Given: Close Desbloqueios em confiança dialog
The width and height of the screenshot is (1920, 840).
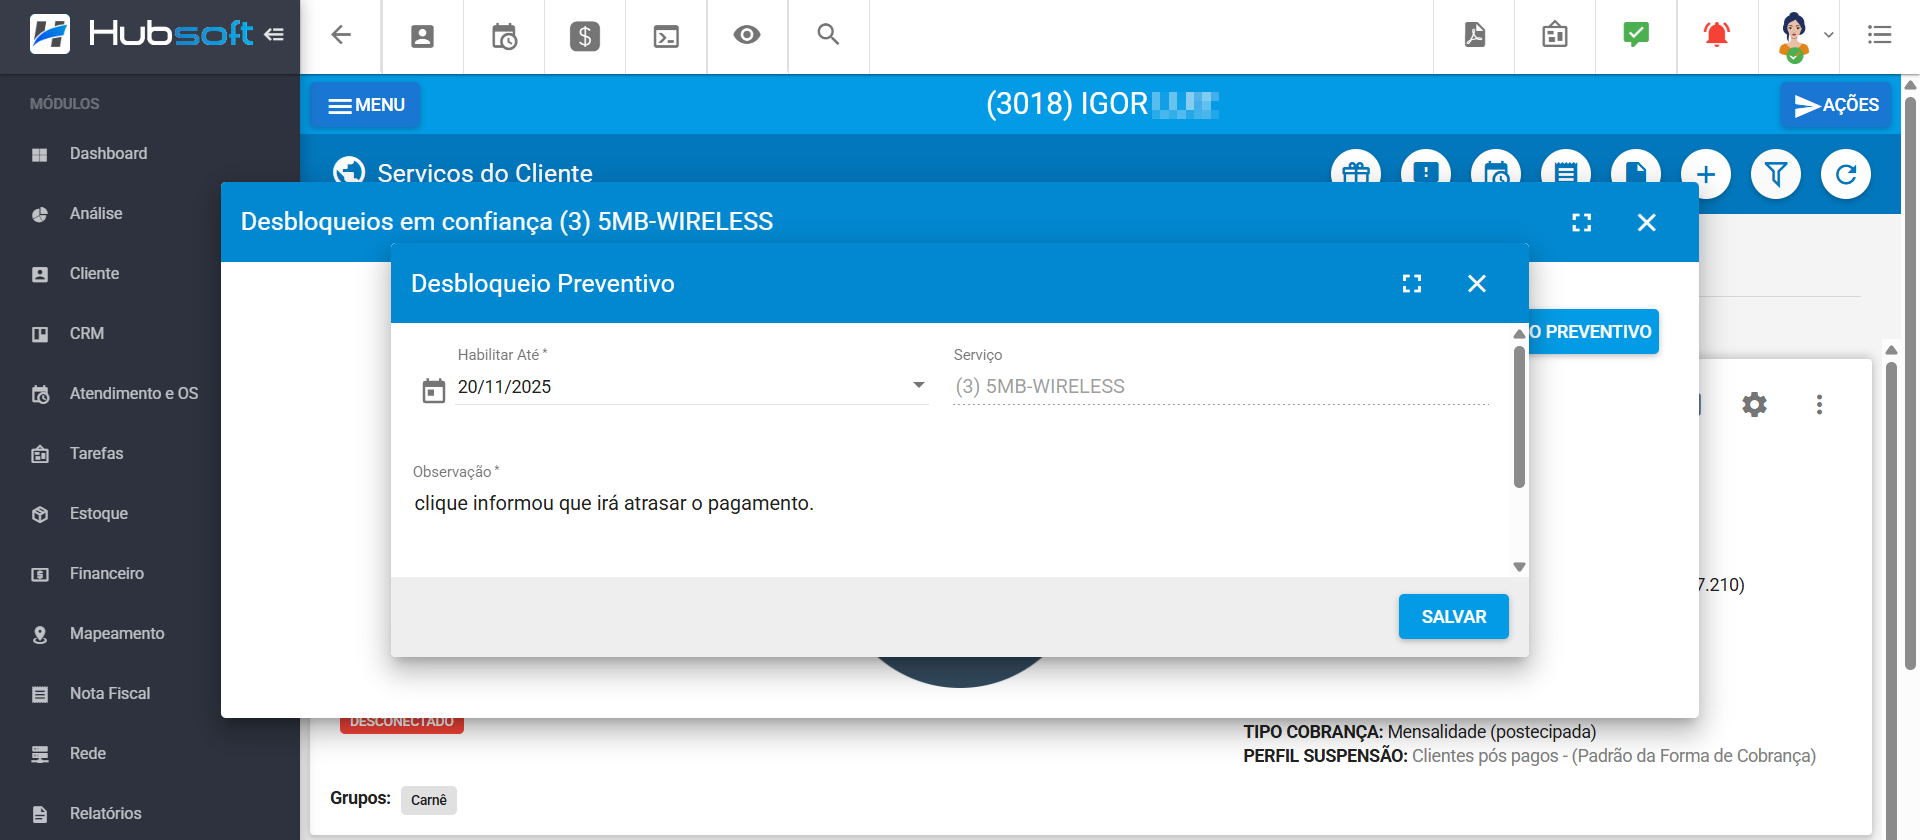Looking at the screenshot, I should pyautogui.click(x=1647, y=222).
